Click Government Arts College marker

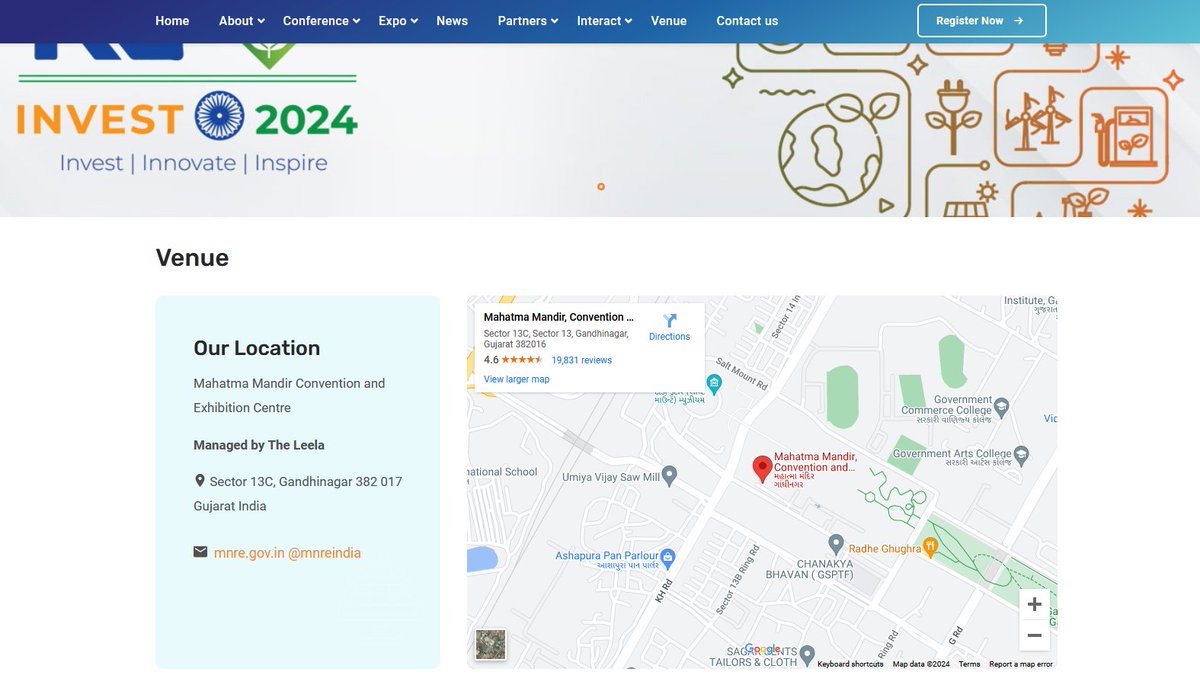(x=1021, y=454)
